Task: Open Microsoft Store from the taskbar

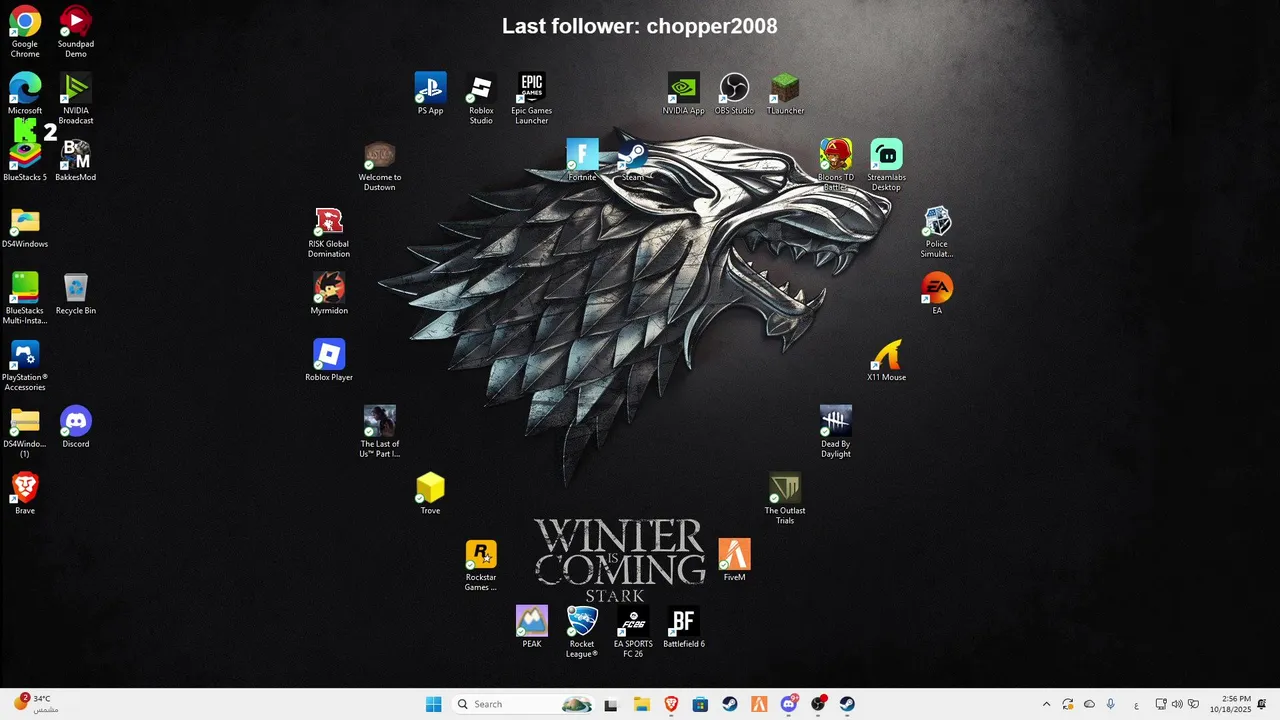Action: pos(700,704)
